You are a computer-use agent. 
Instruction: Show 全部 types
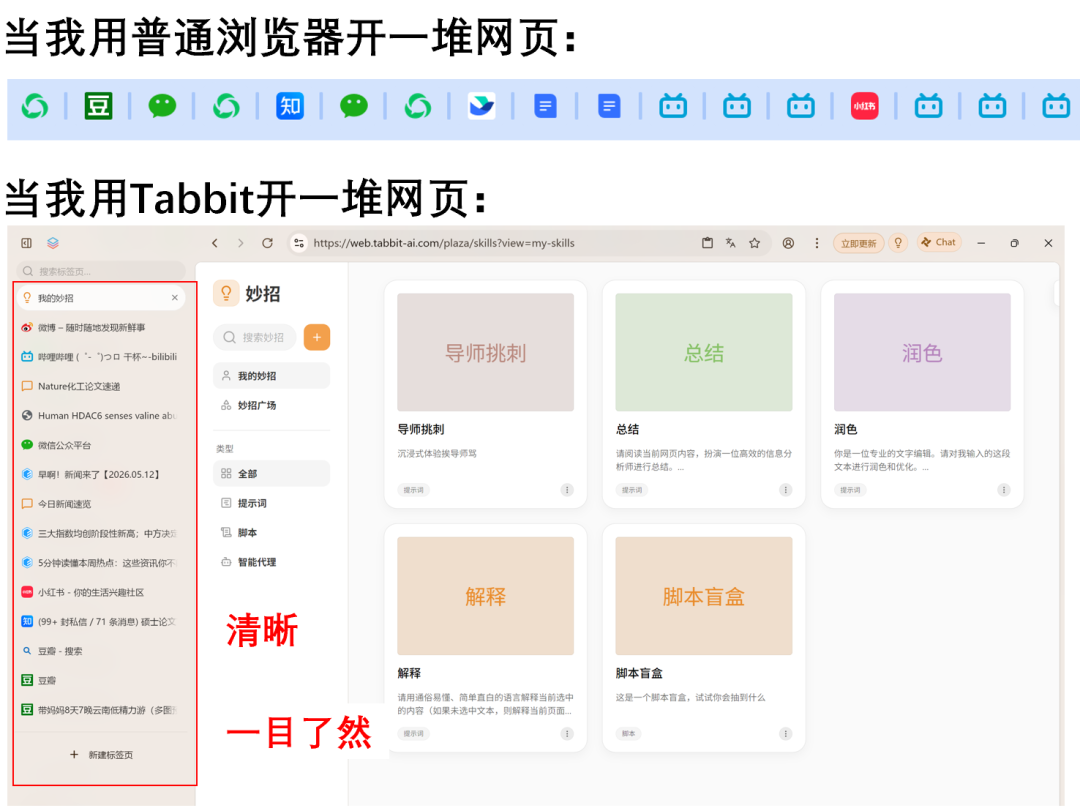pos(271,474)
